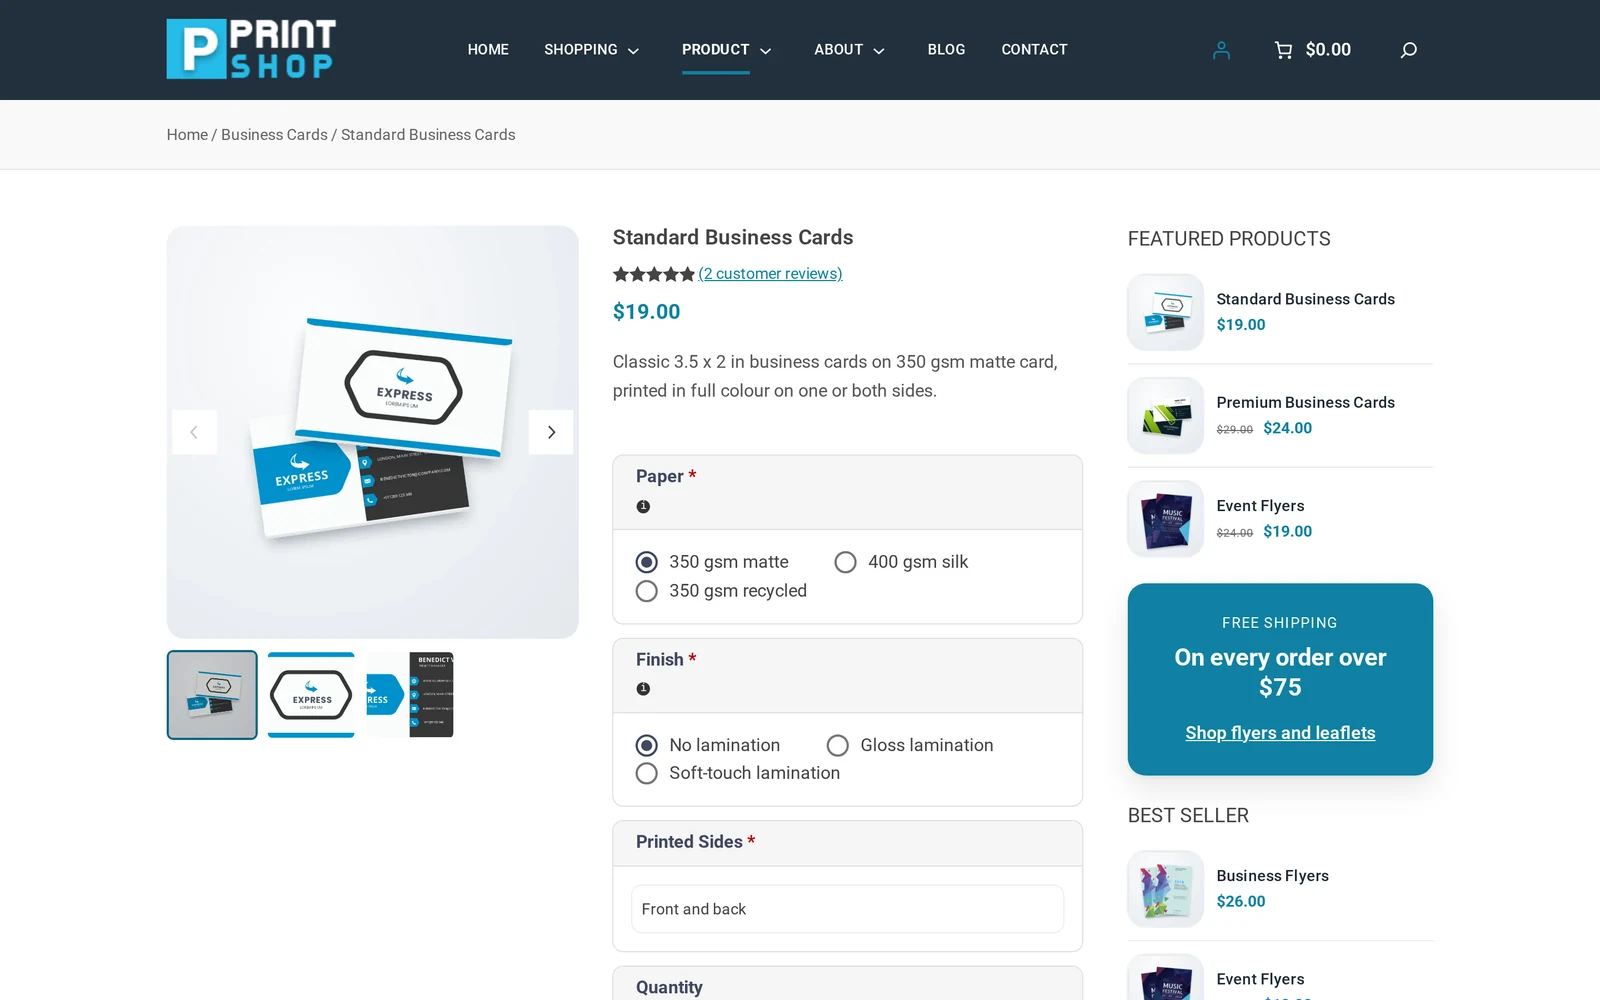Click the Print Shop logo
Image resolution: width=1600 pixels, height=1000 pixels.
click(x=250, y=49)
